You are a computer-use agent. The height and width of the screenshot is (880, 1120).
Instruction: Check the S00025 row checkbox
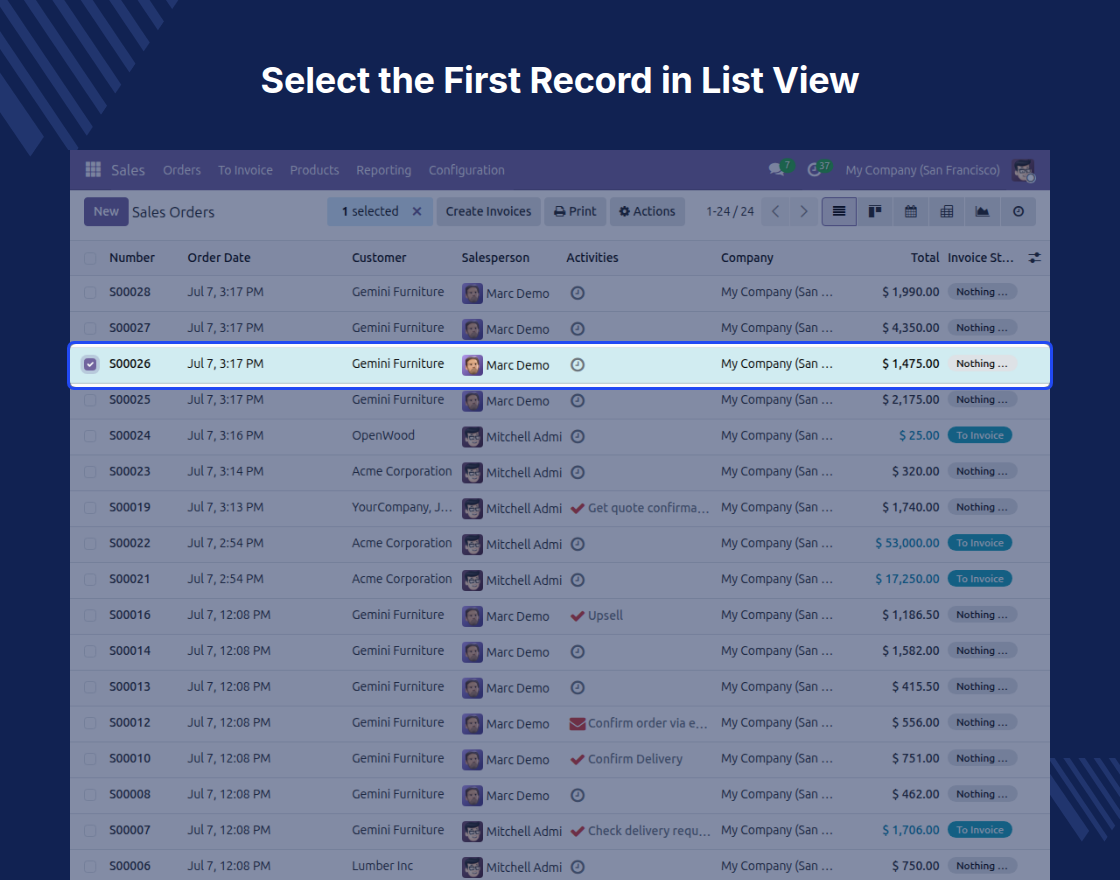(90, 400)
